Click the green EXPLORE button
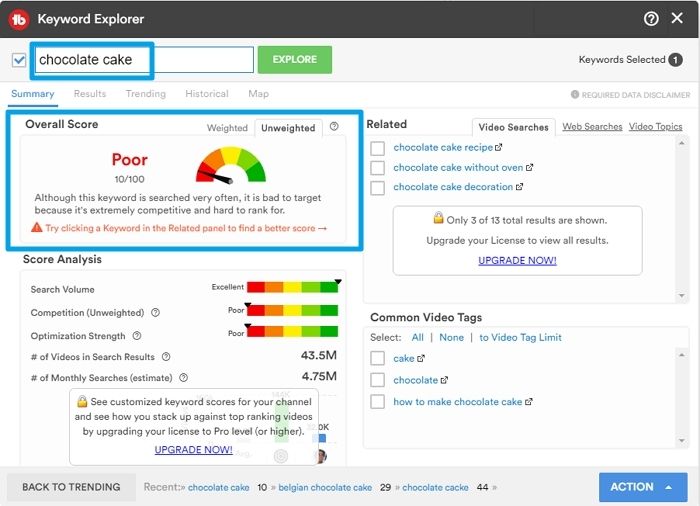 (295, 59)
